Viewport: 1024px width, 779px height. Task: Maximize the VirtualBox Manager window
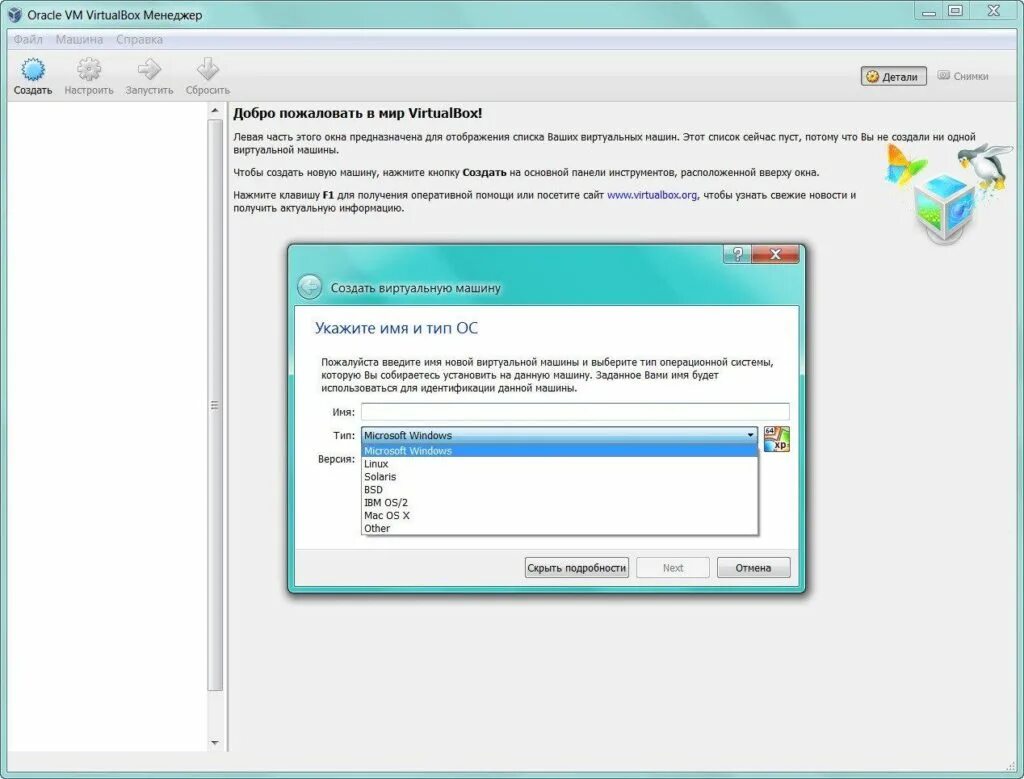tap(955, 11)
